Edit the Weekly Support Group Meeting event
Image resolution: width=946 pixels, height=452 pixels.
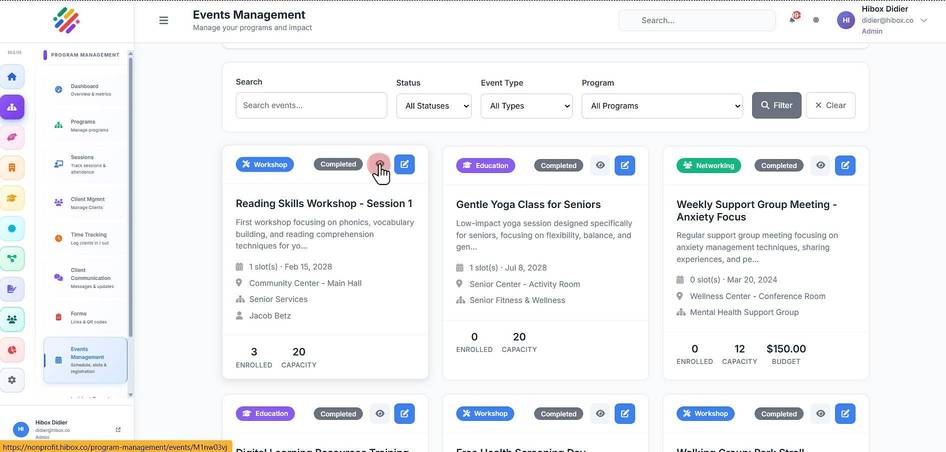845,165
